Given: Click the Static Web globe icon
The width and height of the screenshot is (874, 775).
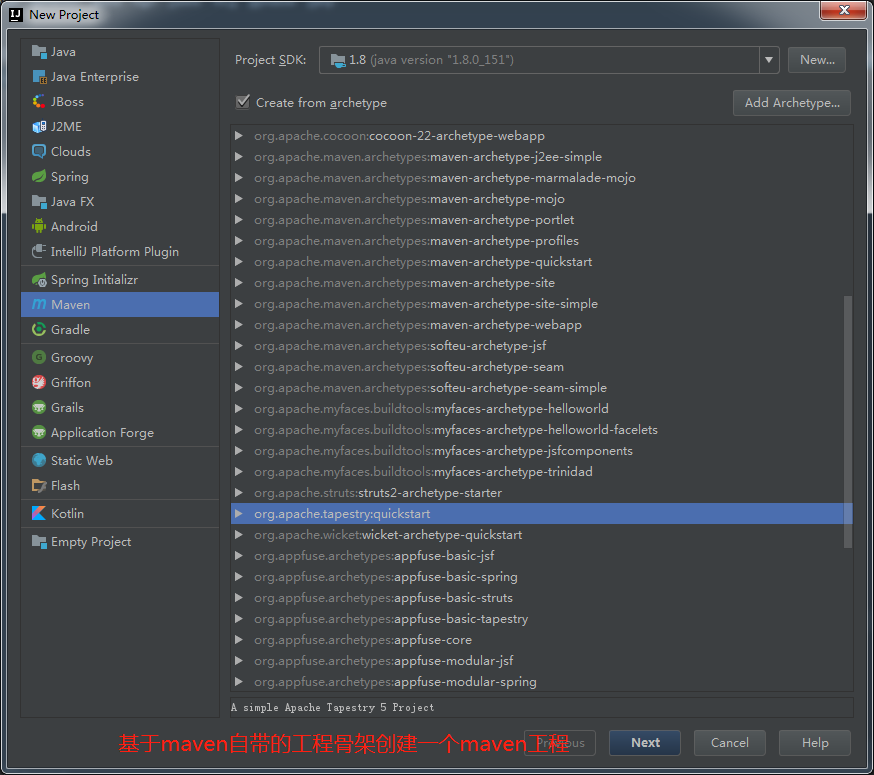Looking at the screenshot, I should 39,461.
